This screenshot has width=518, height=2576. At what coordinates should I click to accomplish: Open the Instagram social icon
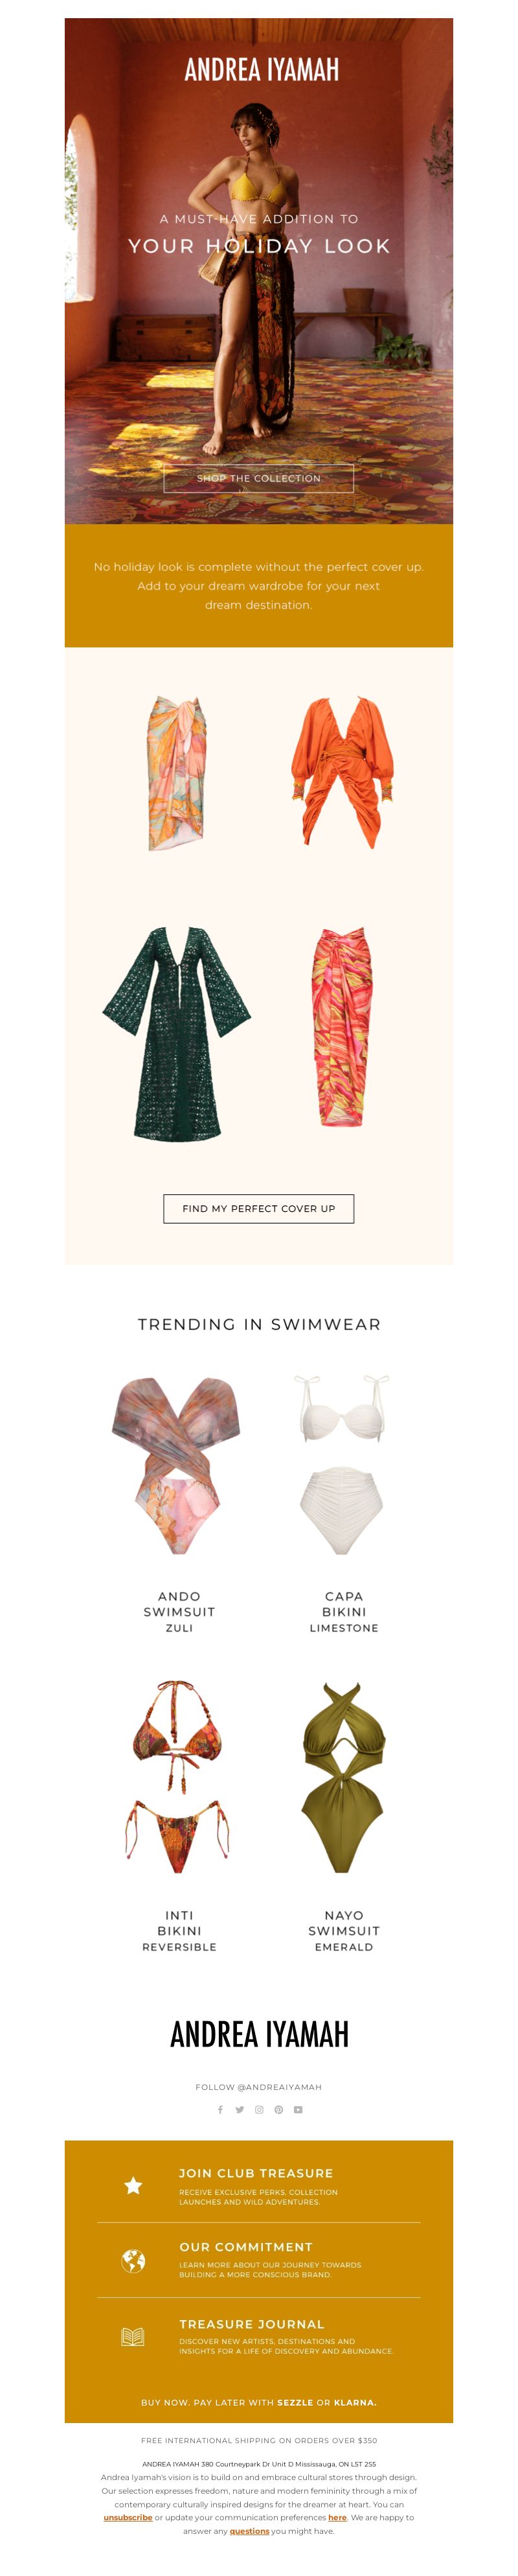(x=259, y=2109)
